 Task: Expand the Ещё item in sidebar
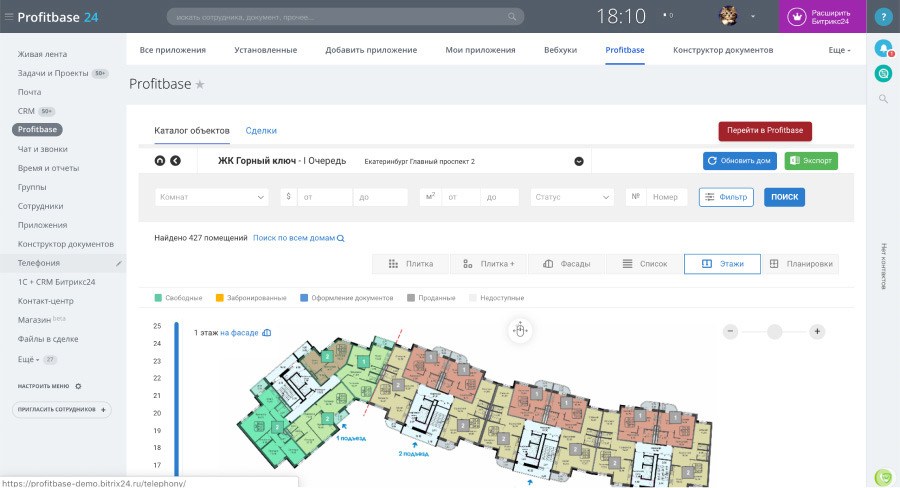point(29,359)
